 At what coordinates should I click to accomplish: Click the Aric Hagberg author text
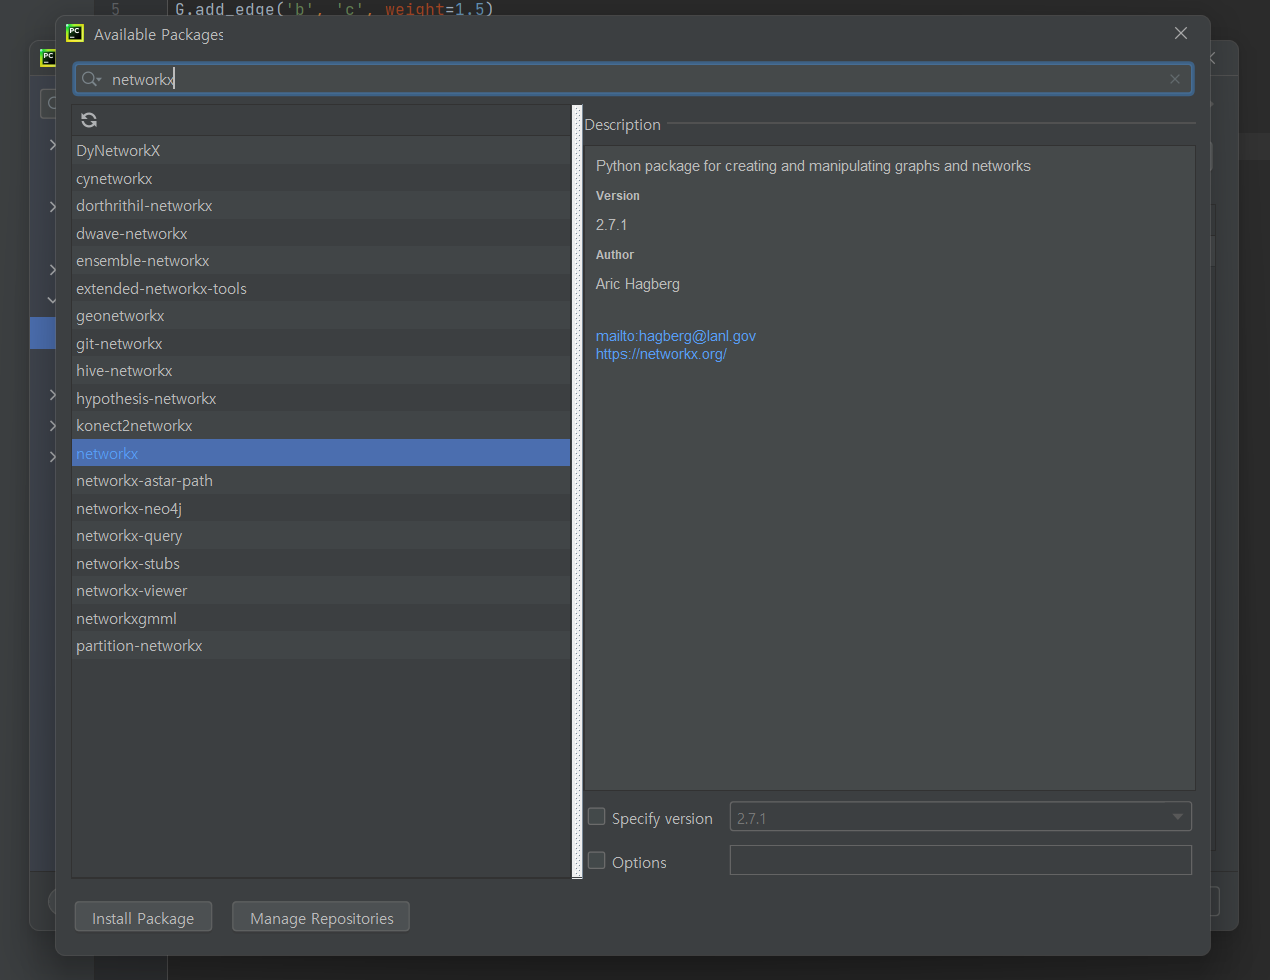pyautogui.click(x=638, y=284)
